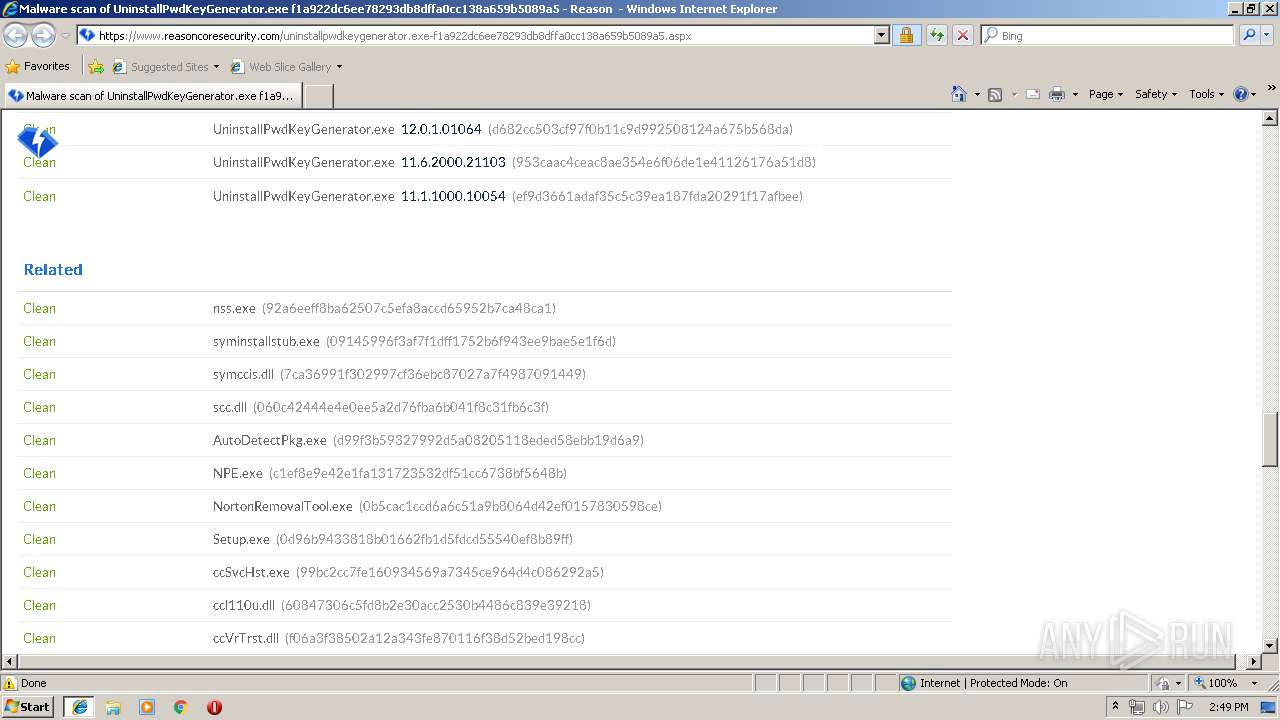Image resolution: width=1280 pixels, height=720 pixels.
Task: Open the Page menu
Action: (x=1105, y=94)
